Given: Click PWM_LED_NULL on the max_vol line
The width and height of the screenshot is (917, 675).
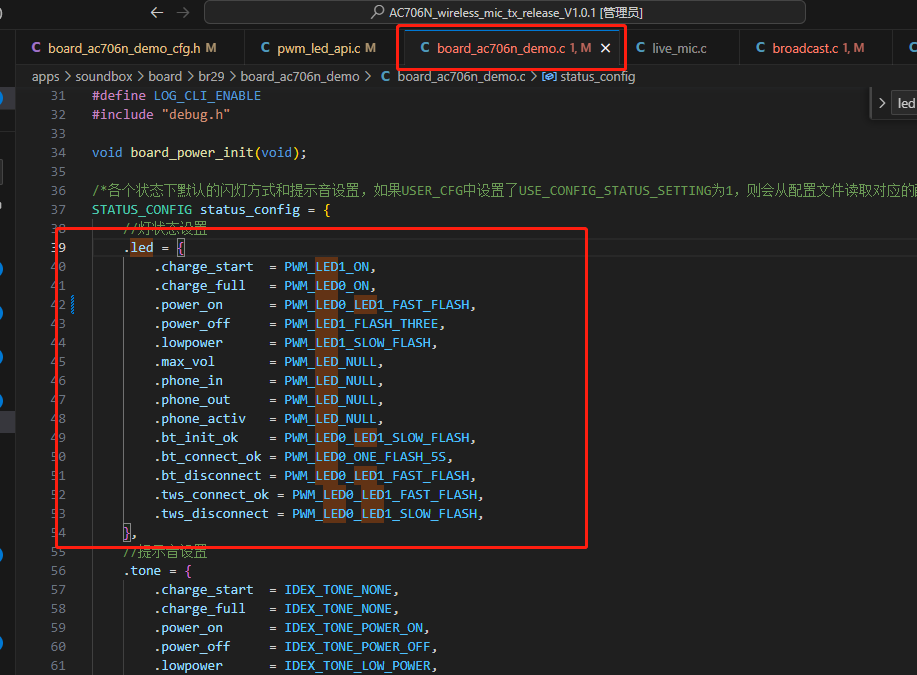Looking at the screenshot, I should pos(330,361).
